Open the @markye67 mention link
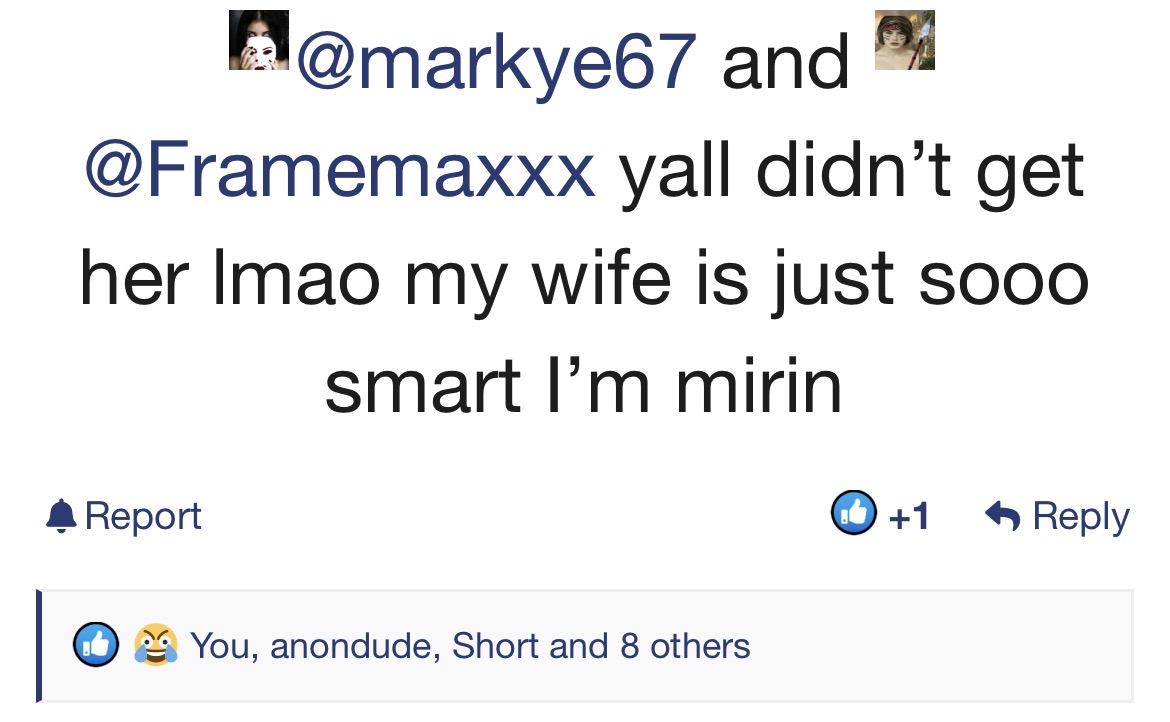Image resolution: width=1170 pixels, height=722 pixels. pos(497,61)
